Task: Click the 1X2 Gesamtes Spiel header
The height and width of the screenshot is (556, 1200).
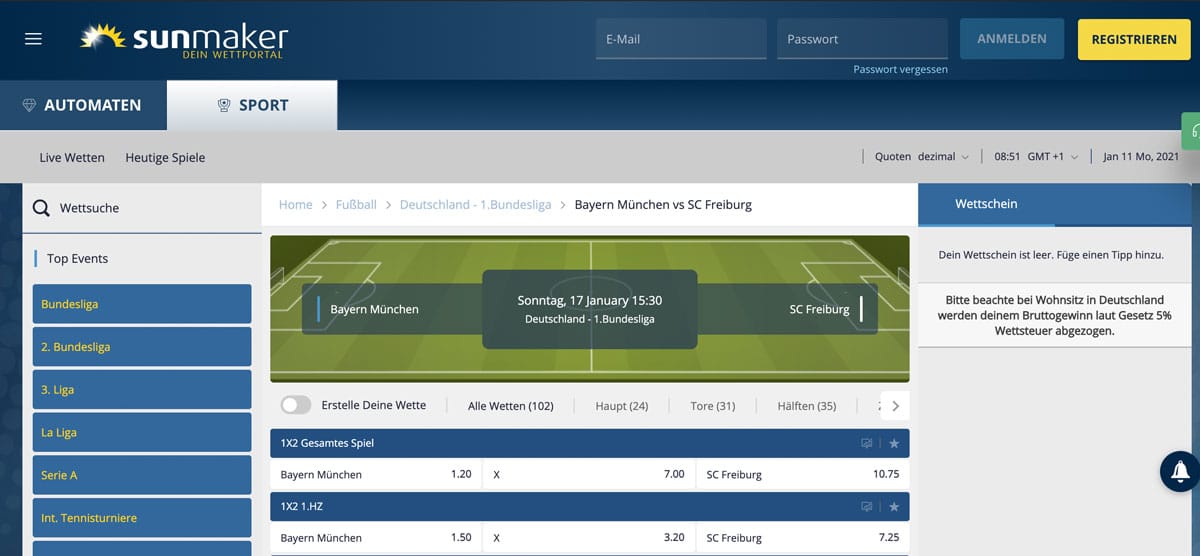Action: [x=590, y=443]
